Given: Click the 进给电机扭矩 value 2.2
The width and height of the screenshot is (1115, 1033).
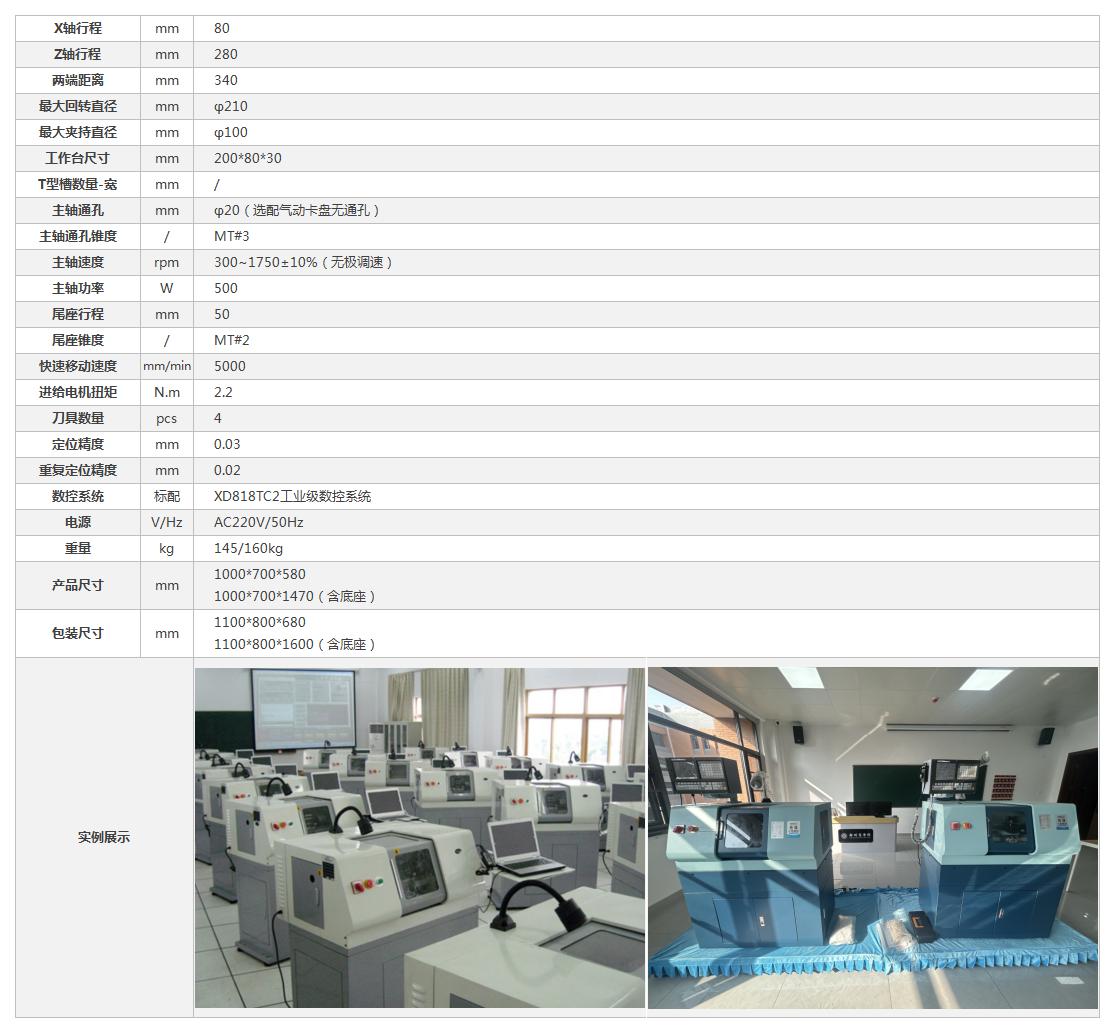Looking at the screenshot, I should tap(223, 392).
